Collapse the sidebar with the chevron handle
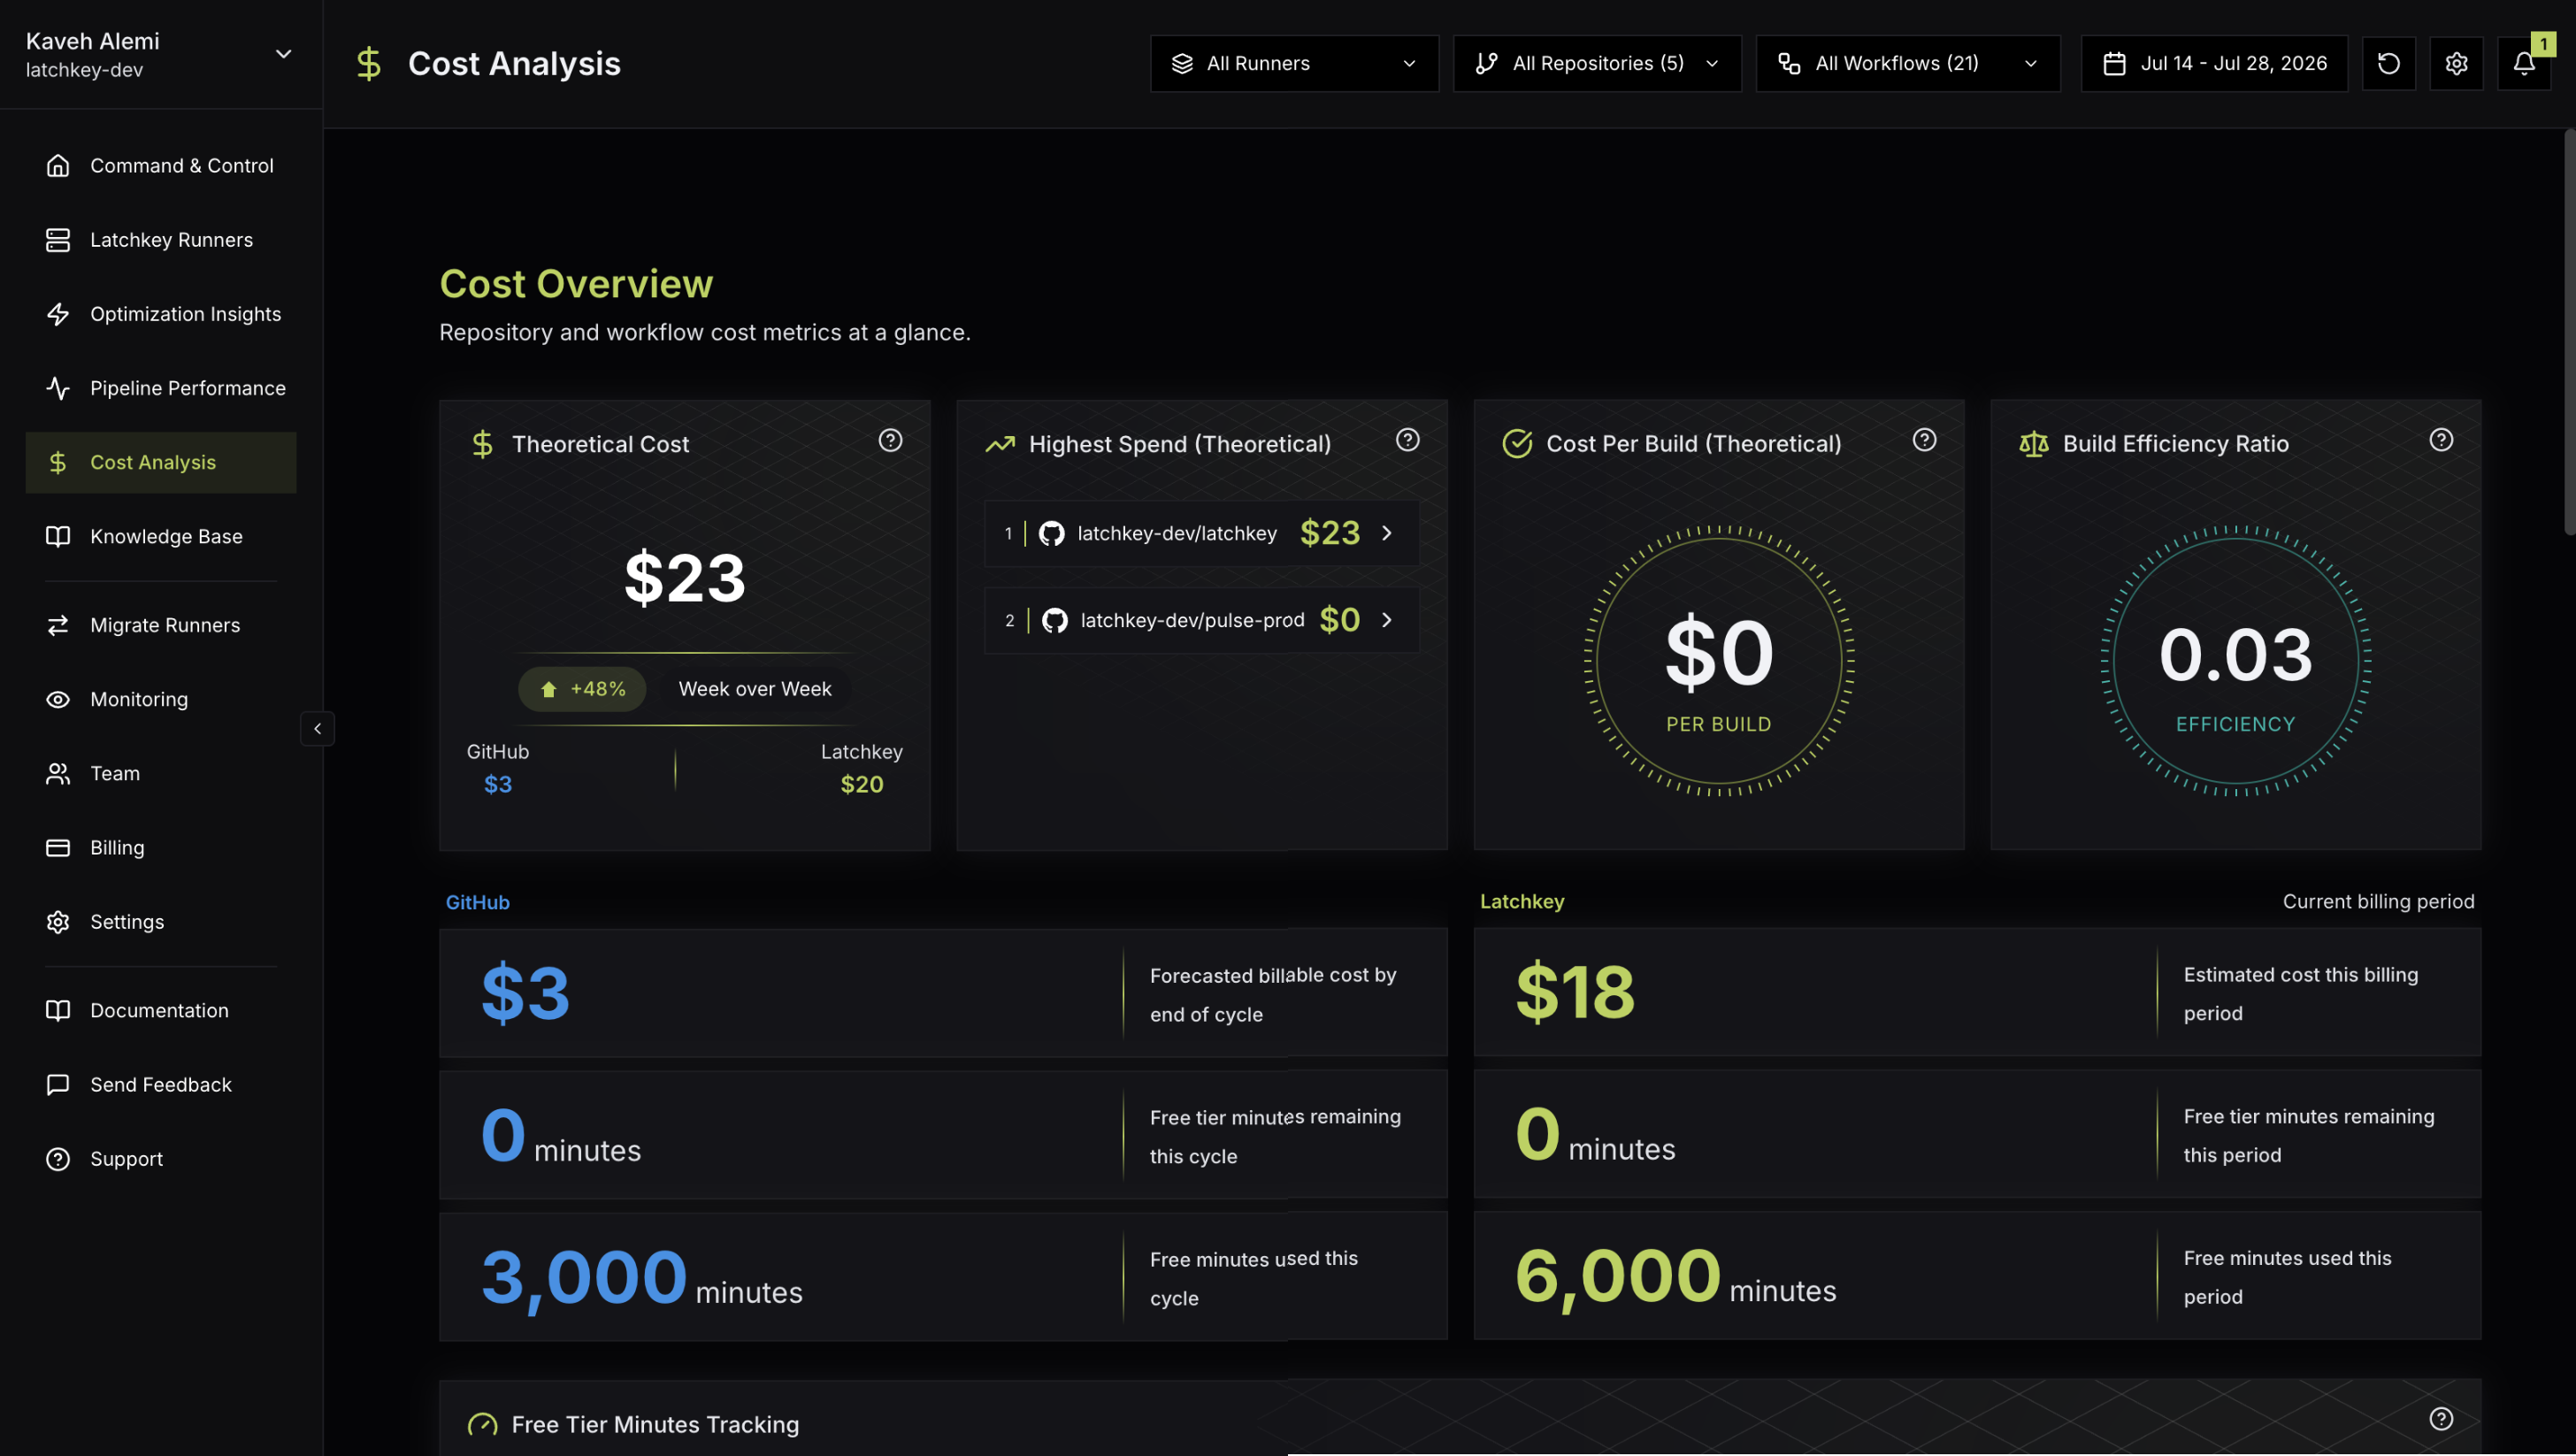Viewport: 2576px width, 1456px height. coord(317,728)
